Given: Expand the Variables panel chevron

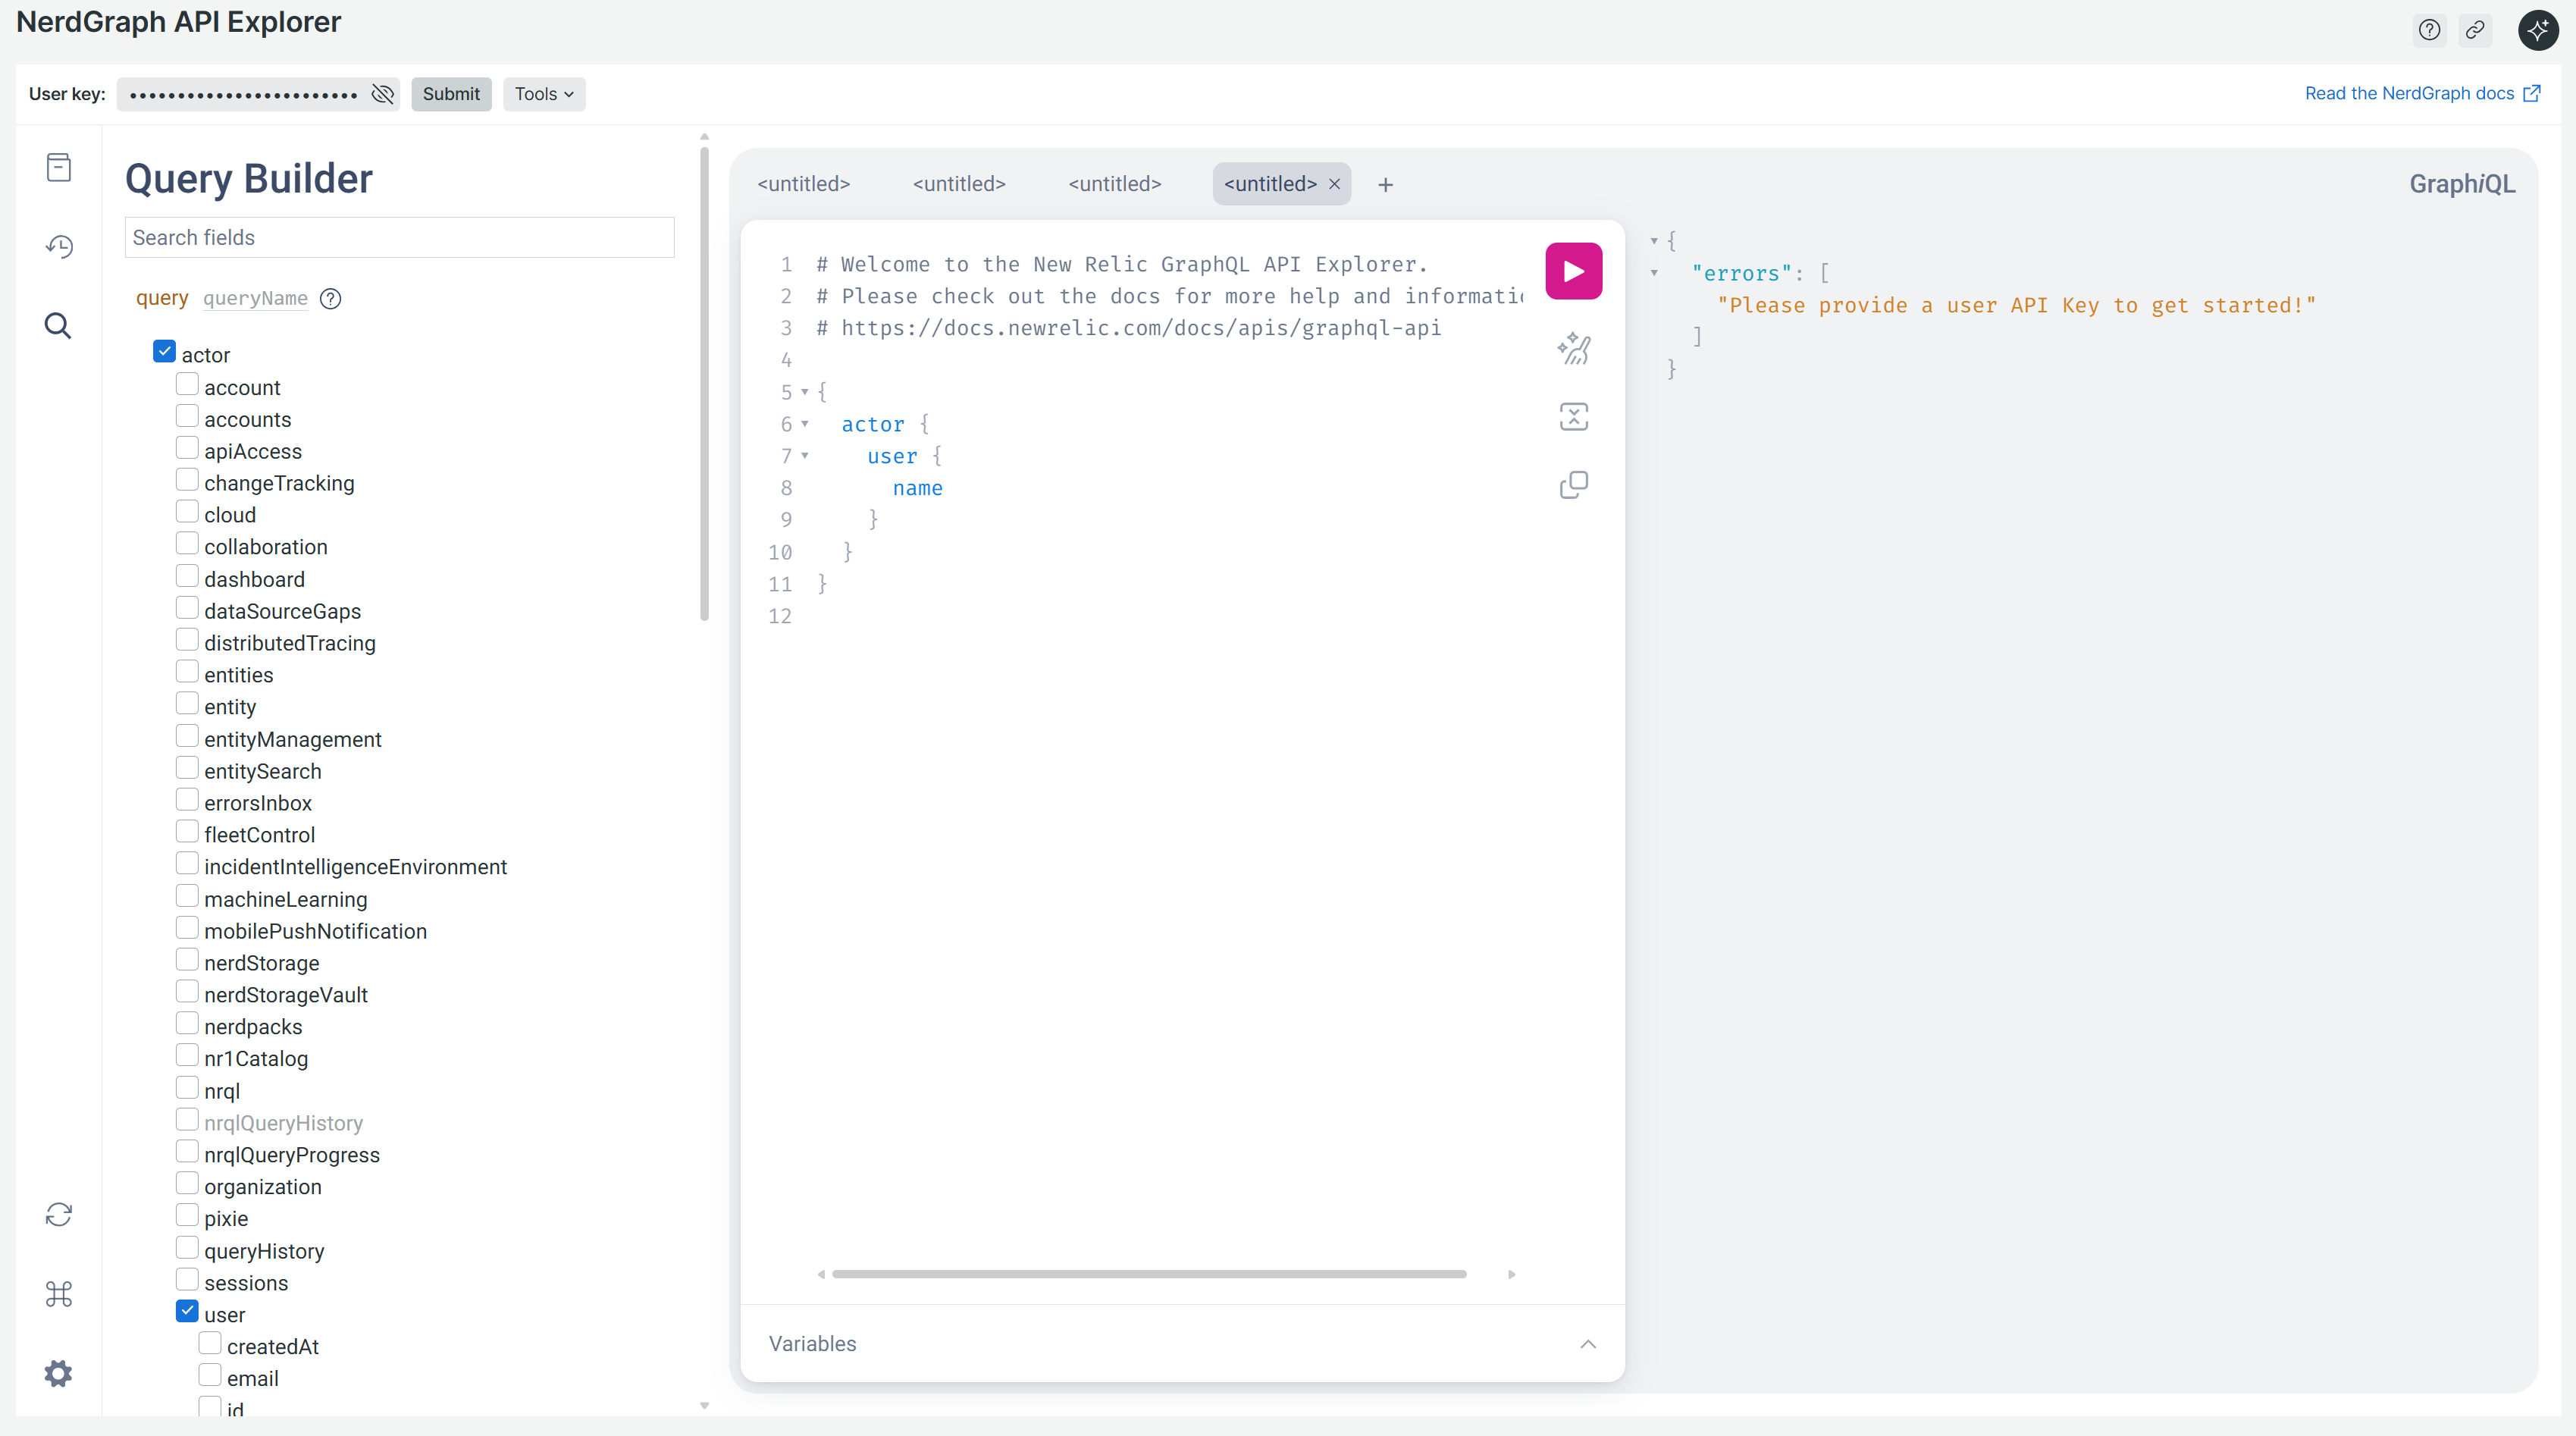Looking at the screenshot, I should point(1587,1344).
